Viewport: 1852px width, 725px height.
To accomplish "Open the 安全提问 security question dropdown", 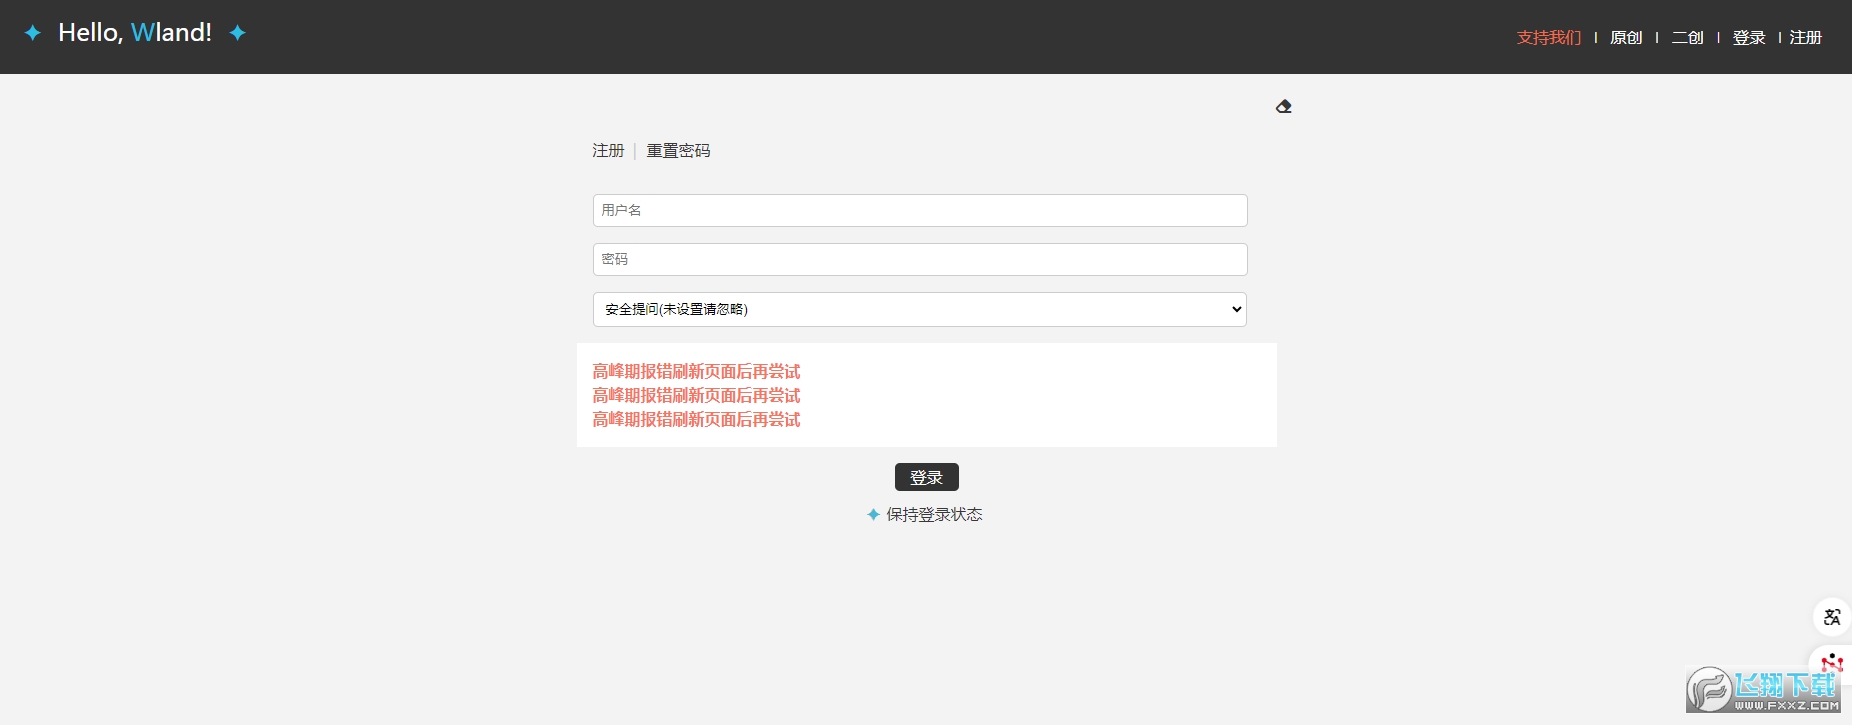I will 919,309.
